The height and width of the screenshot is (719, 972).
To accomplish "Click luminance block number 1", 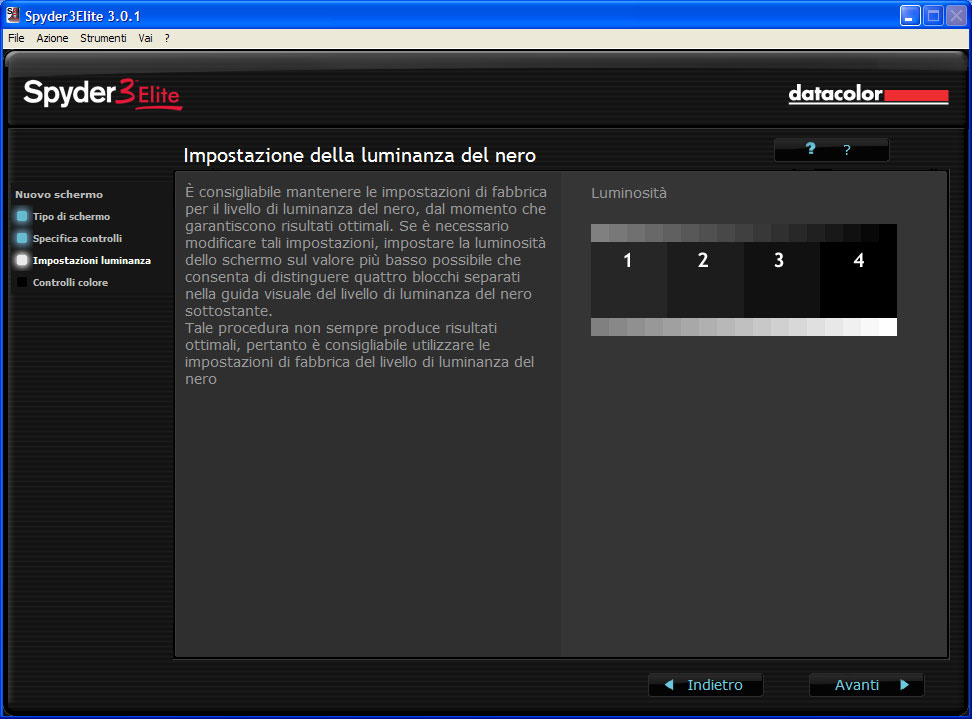I will (x=629, y=280).
